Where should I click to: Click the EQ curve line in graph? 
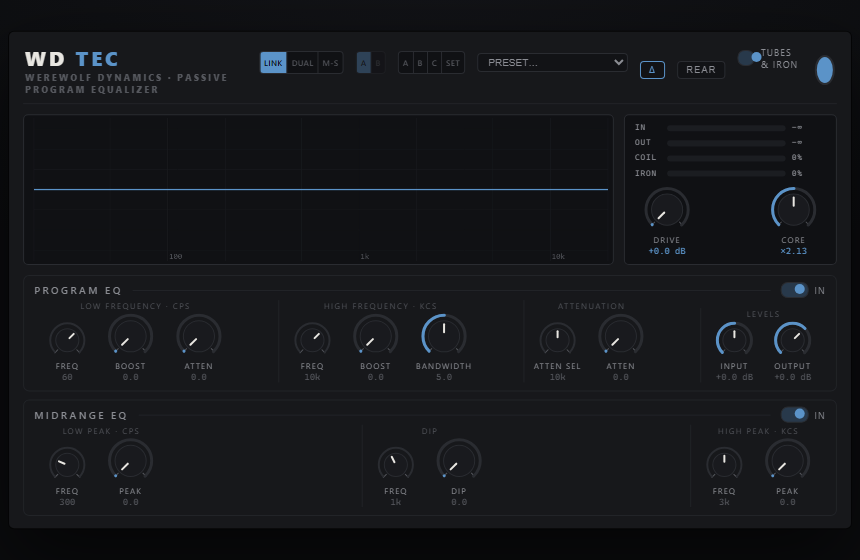pyautogui.click(x=321, y=189)
